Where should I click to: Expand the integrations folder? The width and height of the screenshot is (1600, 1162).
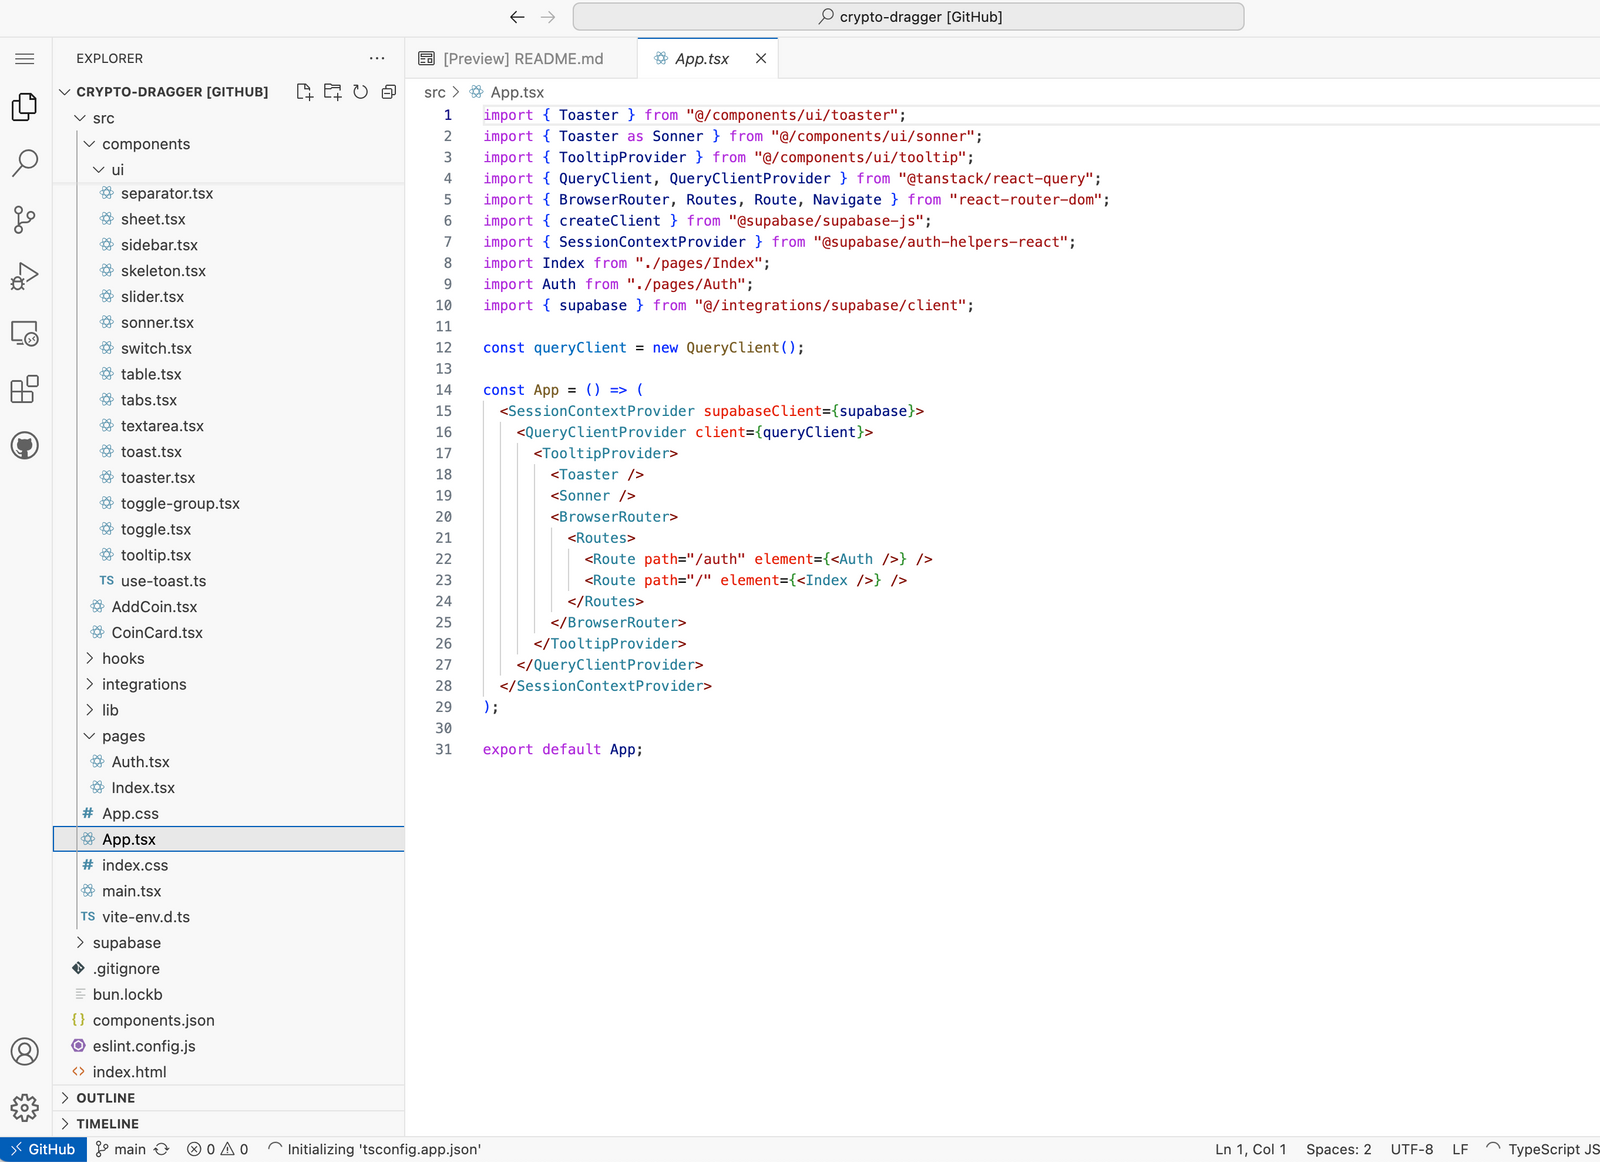pos(143,684)
